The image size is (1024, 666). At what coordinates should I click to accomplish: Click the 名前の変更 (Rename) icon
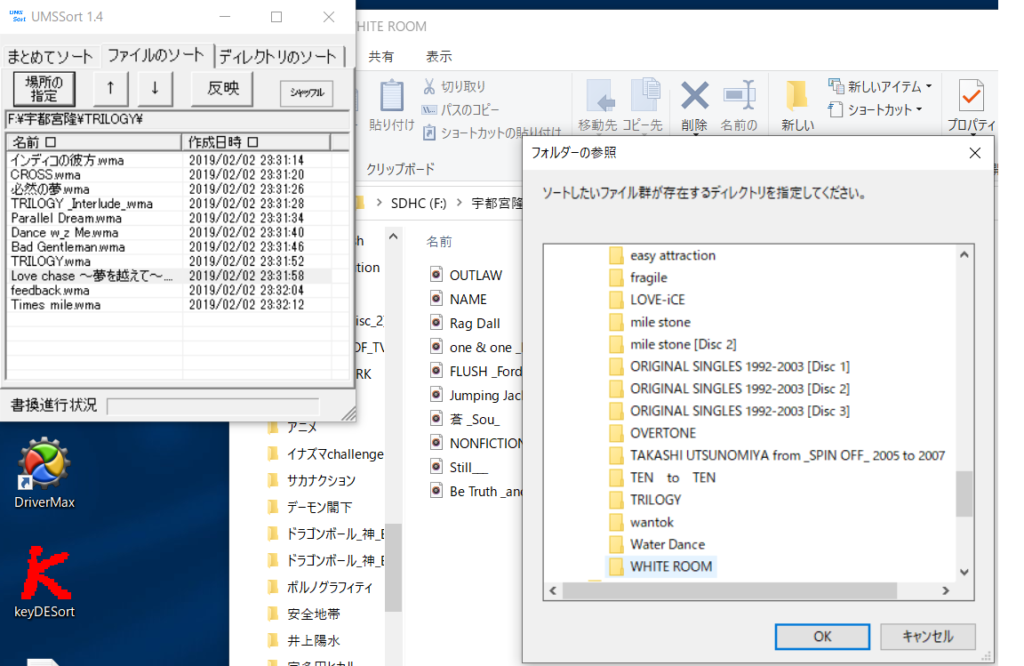coord(740,95)
